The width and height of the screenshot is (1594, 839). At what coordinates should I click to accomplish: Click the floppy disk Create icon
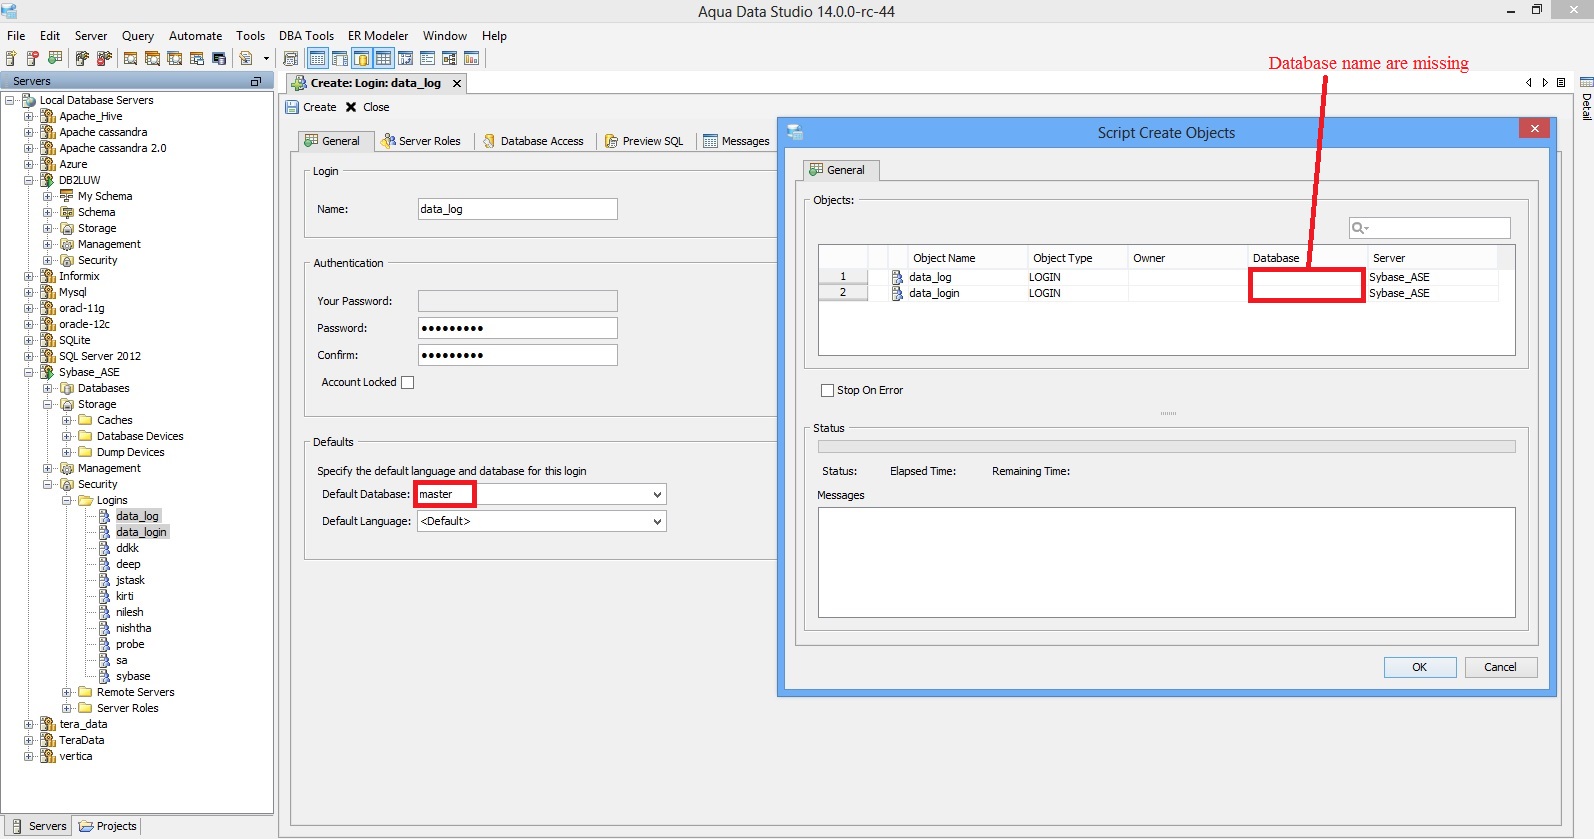(x=292, y=107)
